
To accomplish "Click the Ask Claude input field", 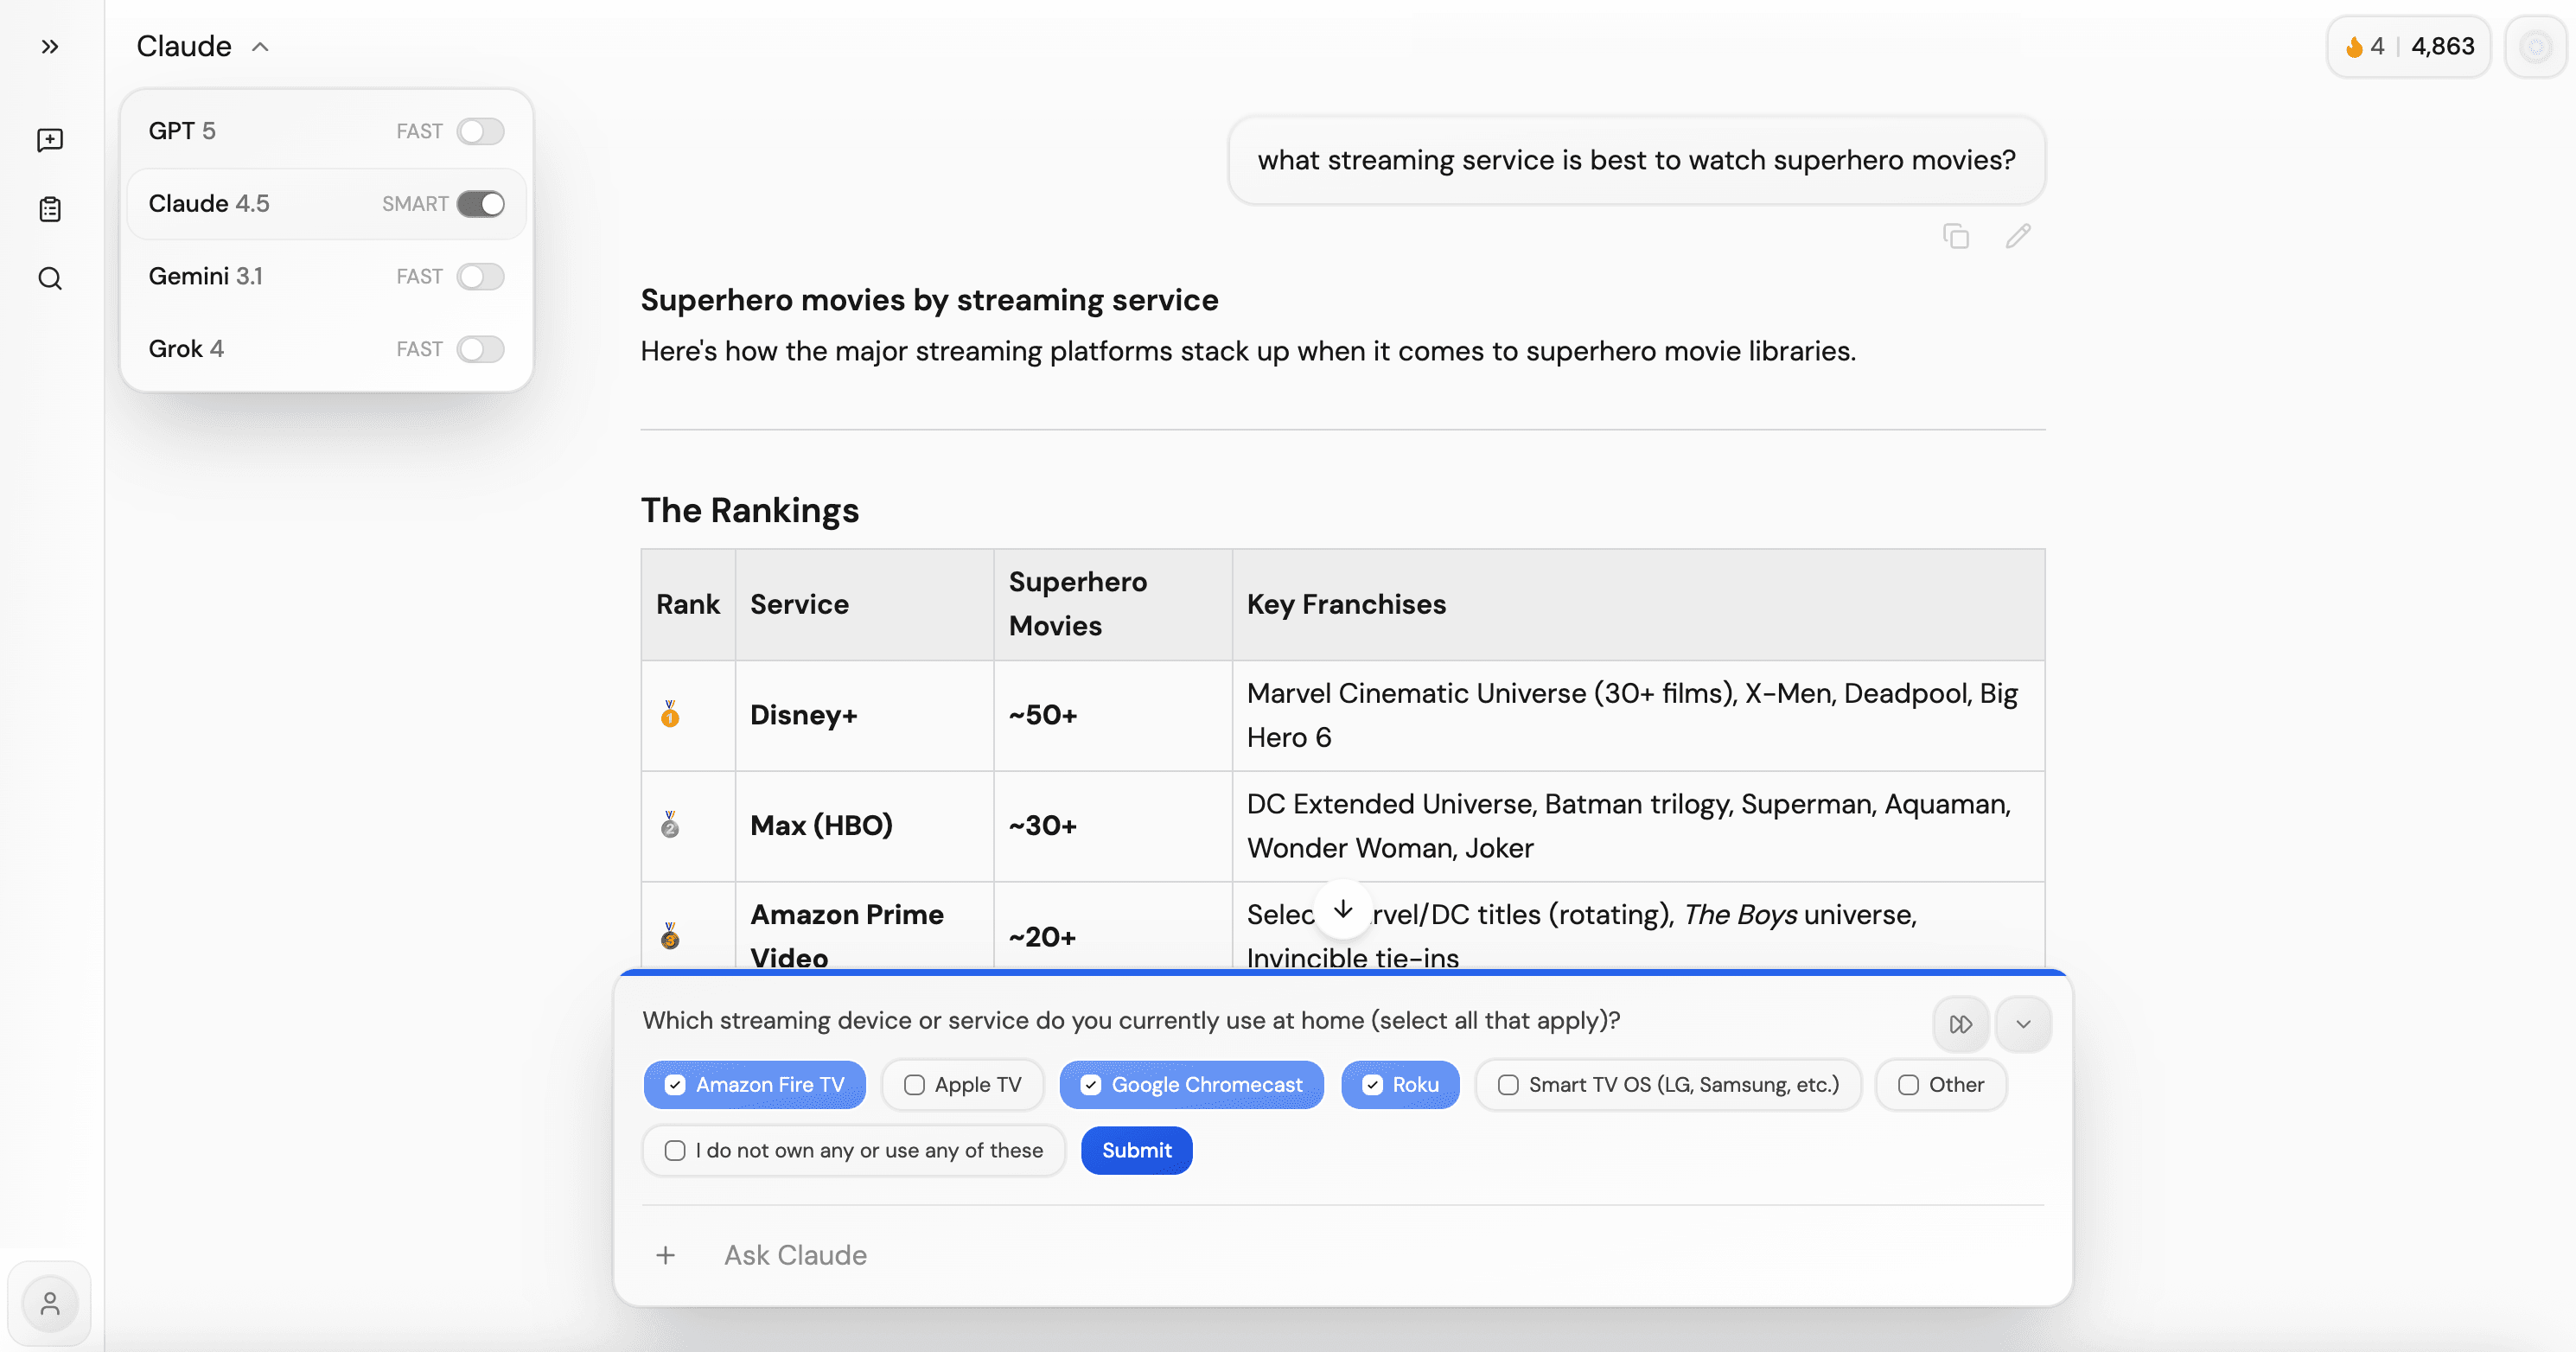I will (1380, 1255).
